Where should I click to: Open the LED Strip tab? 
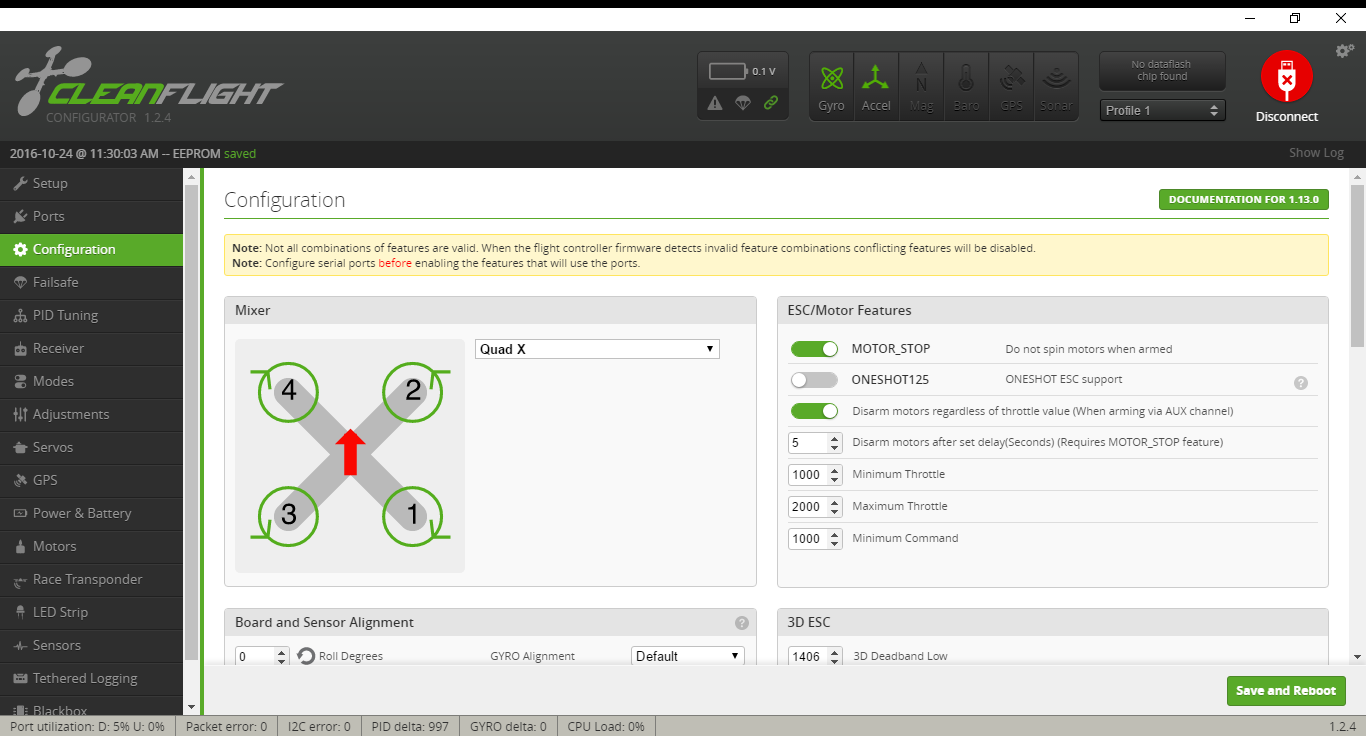[92, 612]
